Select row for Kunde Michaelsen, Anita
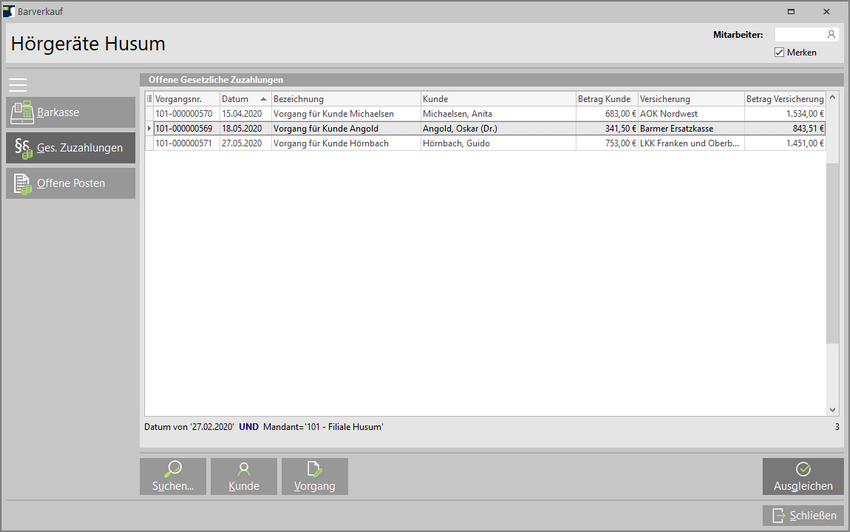Viewport: 850px width, 532px height. tap(498, 114)
